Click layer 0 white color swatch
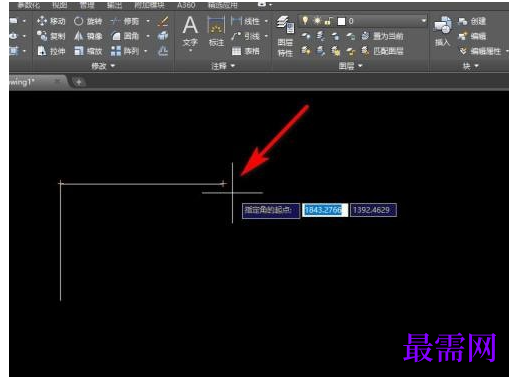This screenshot has width=515, height=379. click(x=341, y=21)
